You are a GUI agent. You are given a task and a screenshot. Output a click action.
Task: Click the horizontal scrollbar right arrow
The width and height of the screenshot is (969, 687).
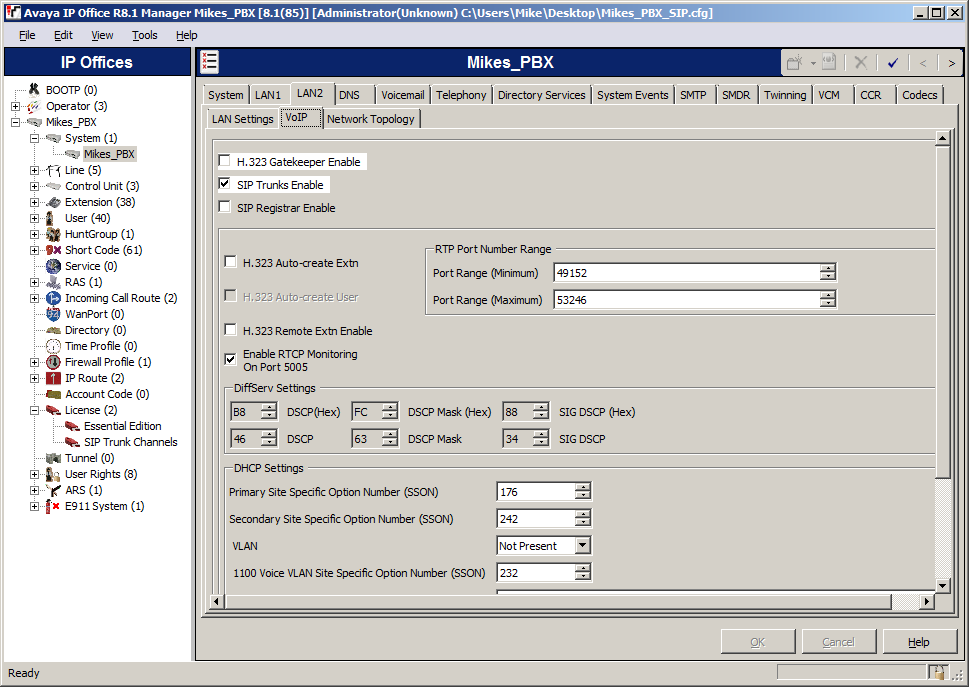coord(926,601)
